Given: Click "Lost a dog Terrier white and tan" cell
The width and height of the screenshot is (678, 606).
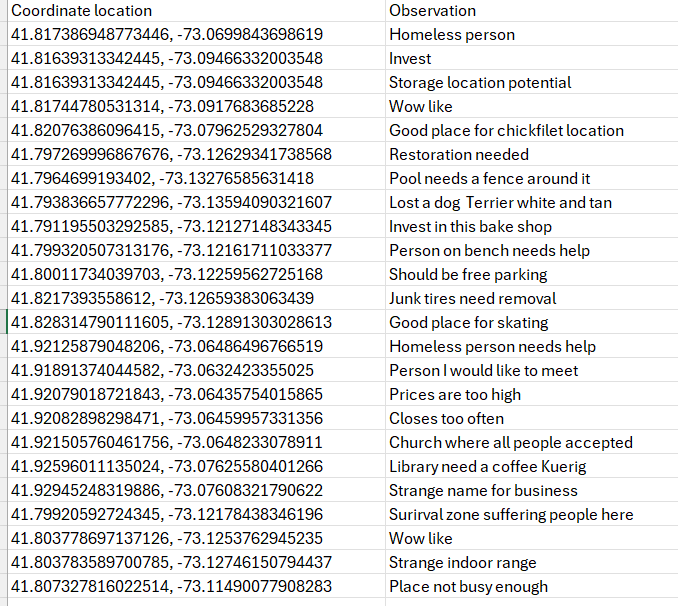Looking at the screenshot, I should pos(500,203).
